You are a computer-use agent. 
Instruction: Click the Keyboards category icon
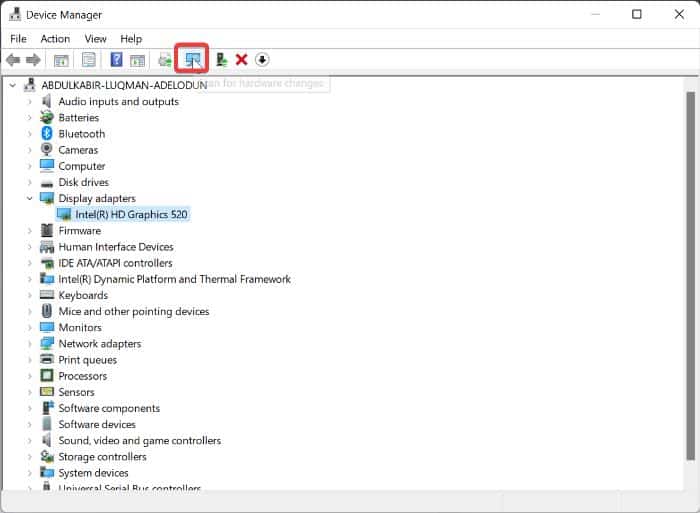tap(47, 295)
